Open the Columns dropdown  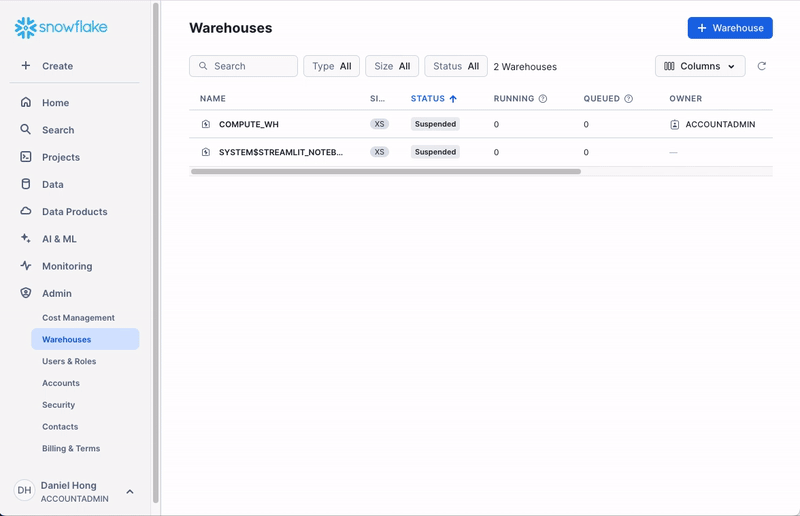(x=700, y=66)
